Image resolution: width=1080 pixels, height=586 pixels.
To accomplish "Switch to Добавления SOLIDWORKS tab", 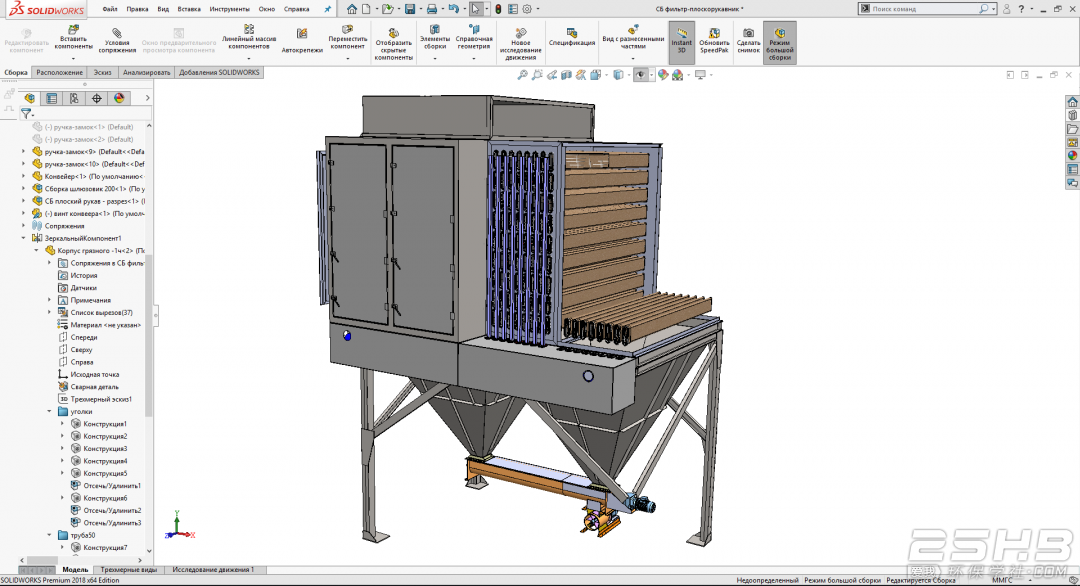I will (219, 72).
